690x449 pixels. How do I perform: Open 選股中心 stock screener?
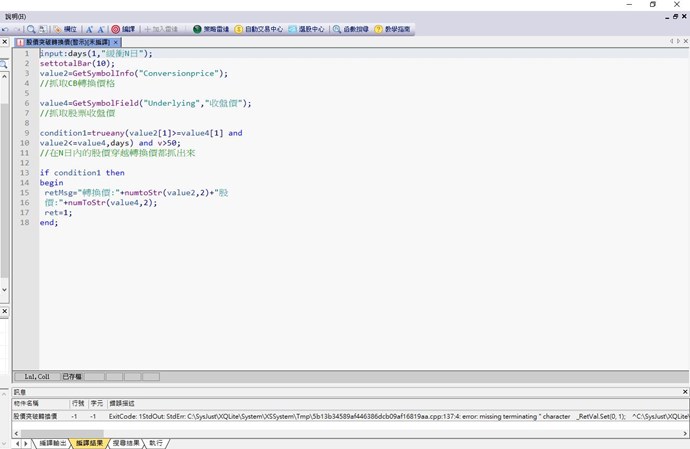point(306,30)
